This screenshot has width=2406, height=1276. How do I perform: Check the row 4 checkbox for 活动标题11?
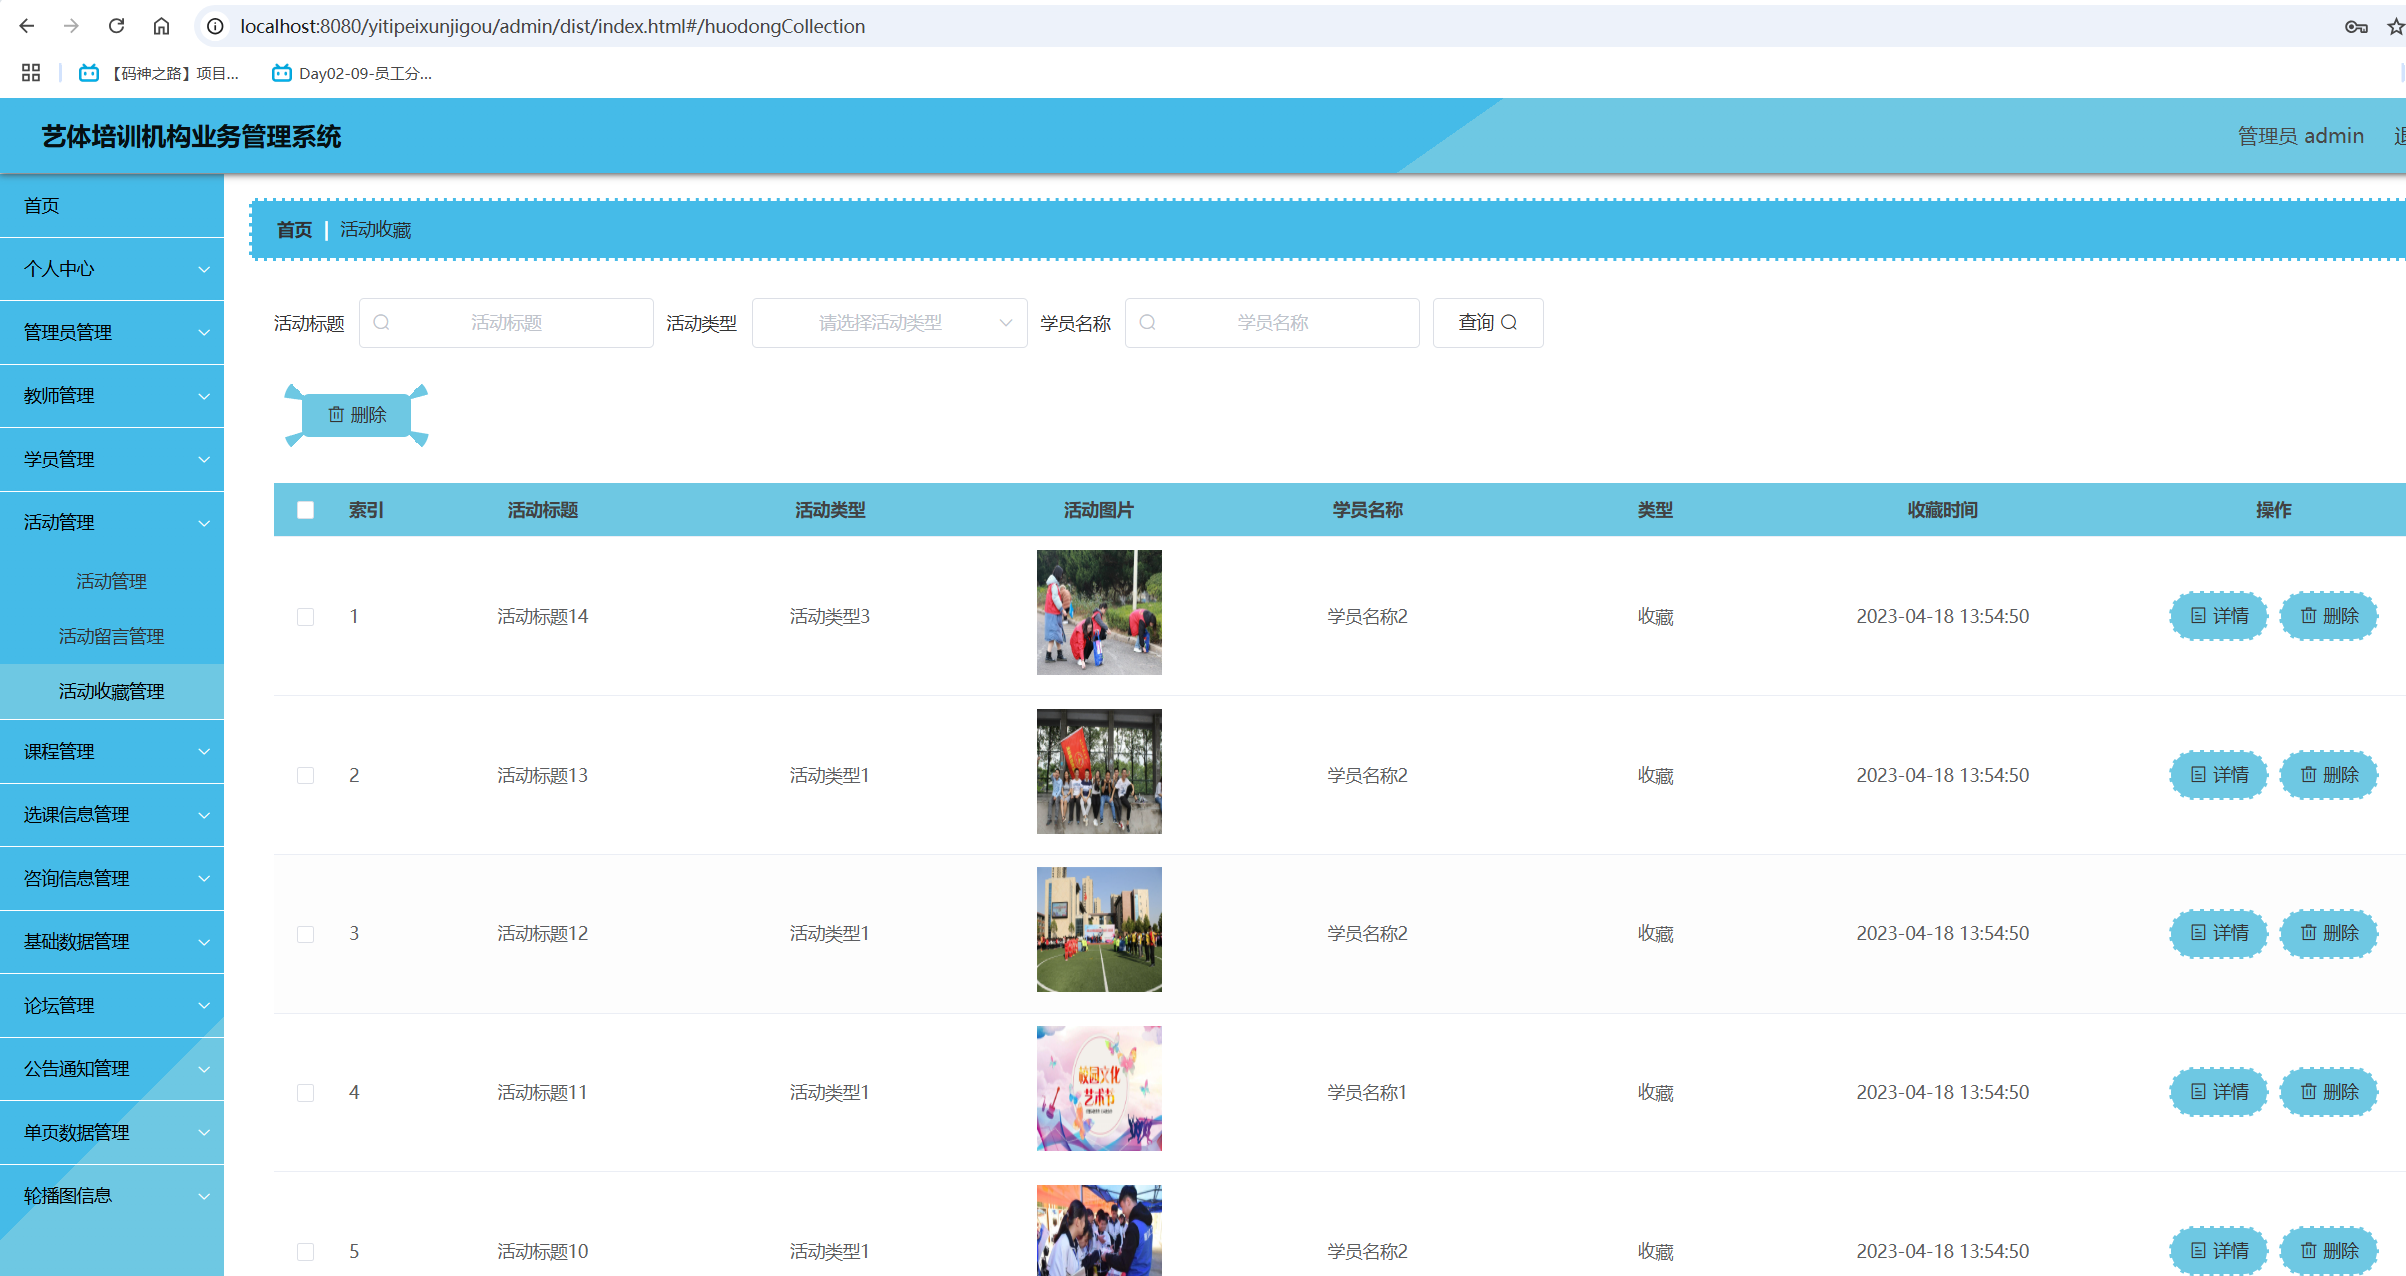pyautogui.click(x=306, y=1093)
